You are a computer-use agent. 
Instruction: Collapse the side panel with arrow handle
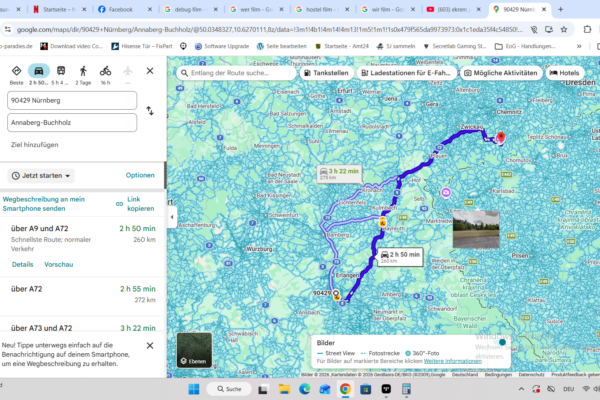point(172,217)
